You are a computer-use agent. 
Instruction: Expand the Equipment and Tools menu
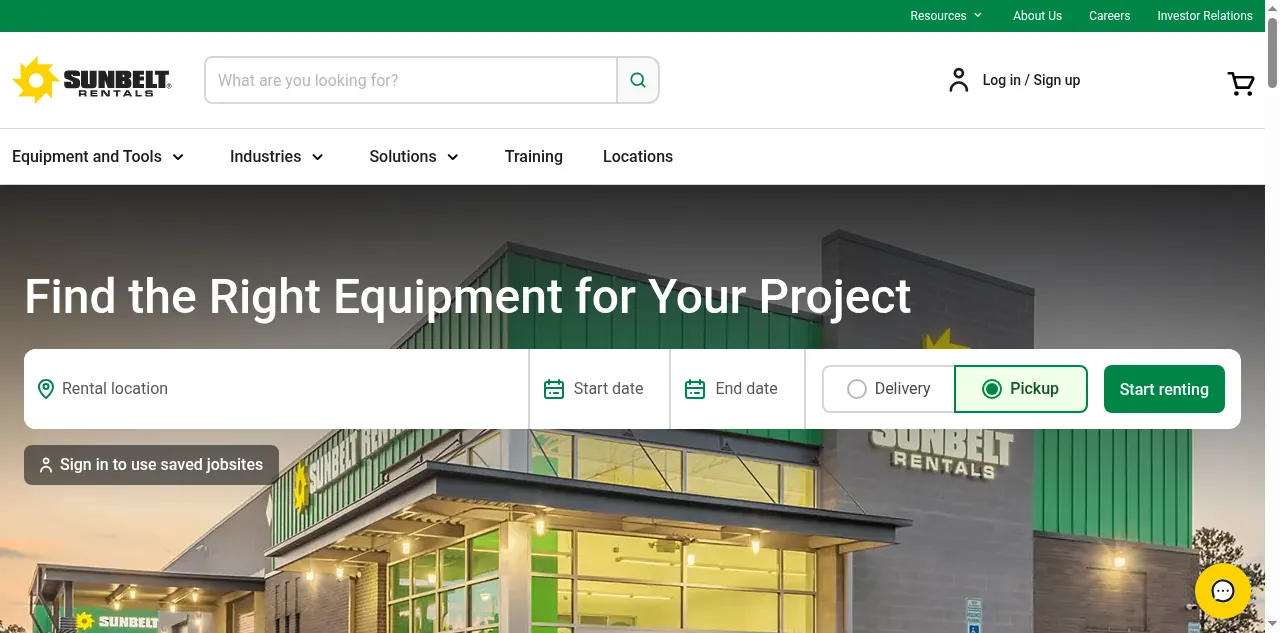(x=98, y=157)
